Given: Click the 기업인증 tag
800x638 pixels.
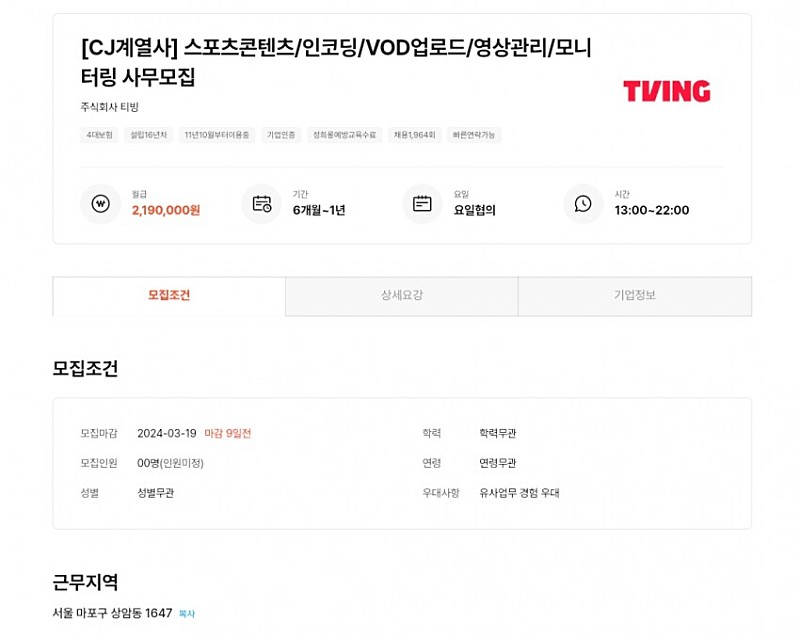Looking at the screenshot, I should click(x=281, y=135).
